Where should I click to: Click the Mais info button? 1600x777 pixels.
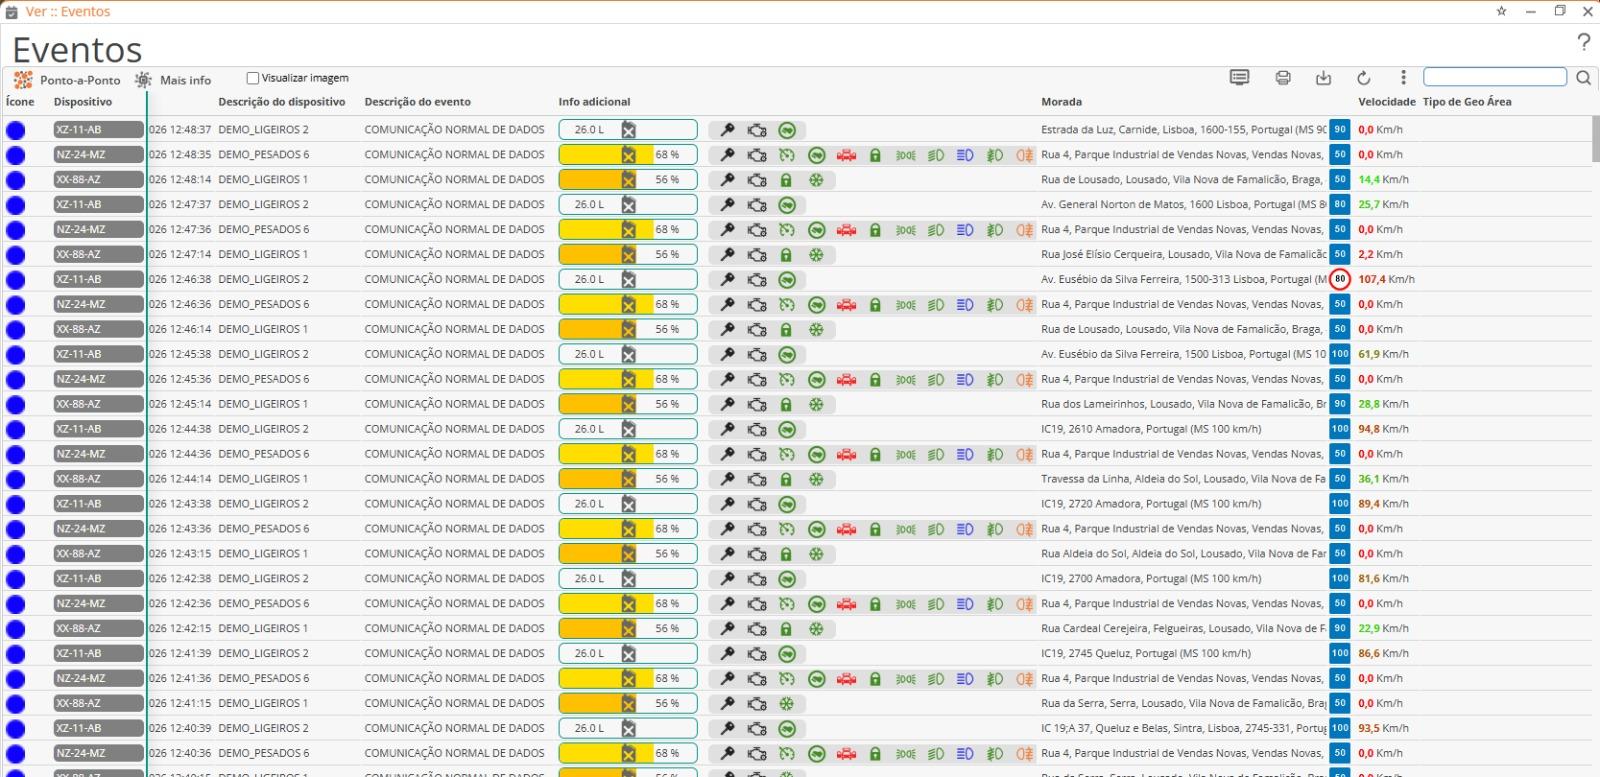pyautogui.click(x=174, y=80)
